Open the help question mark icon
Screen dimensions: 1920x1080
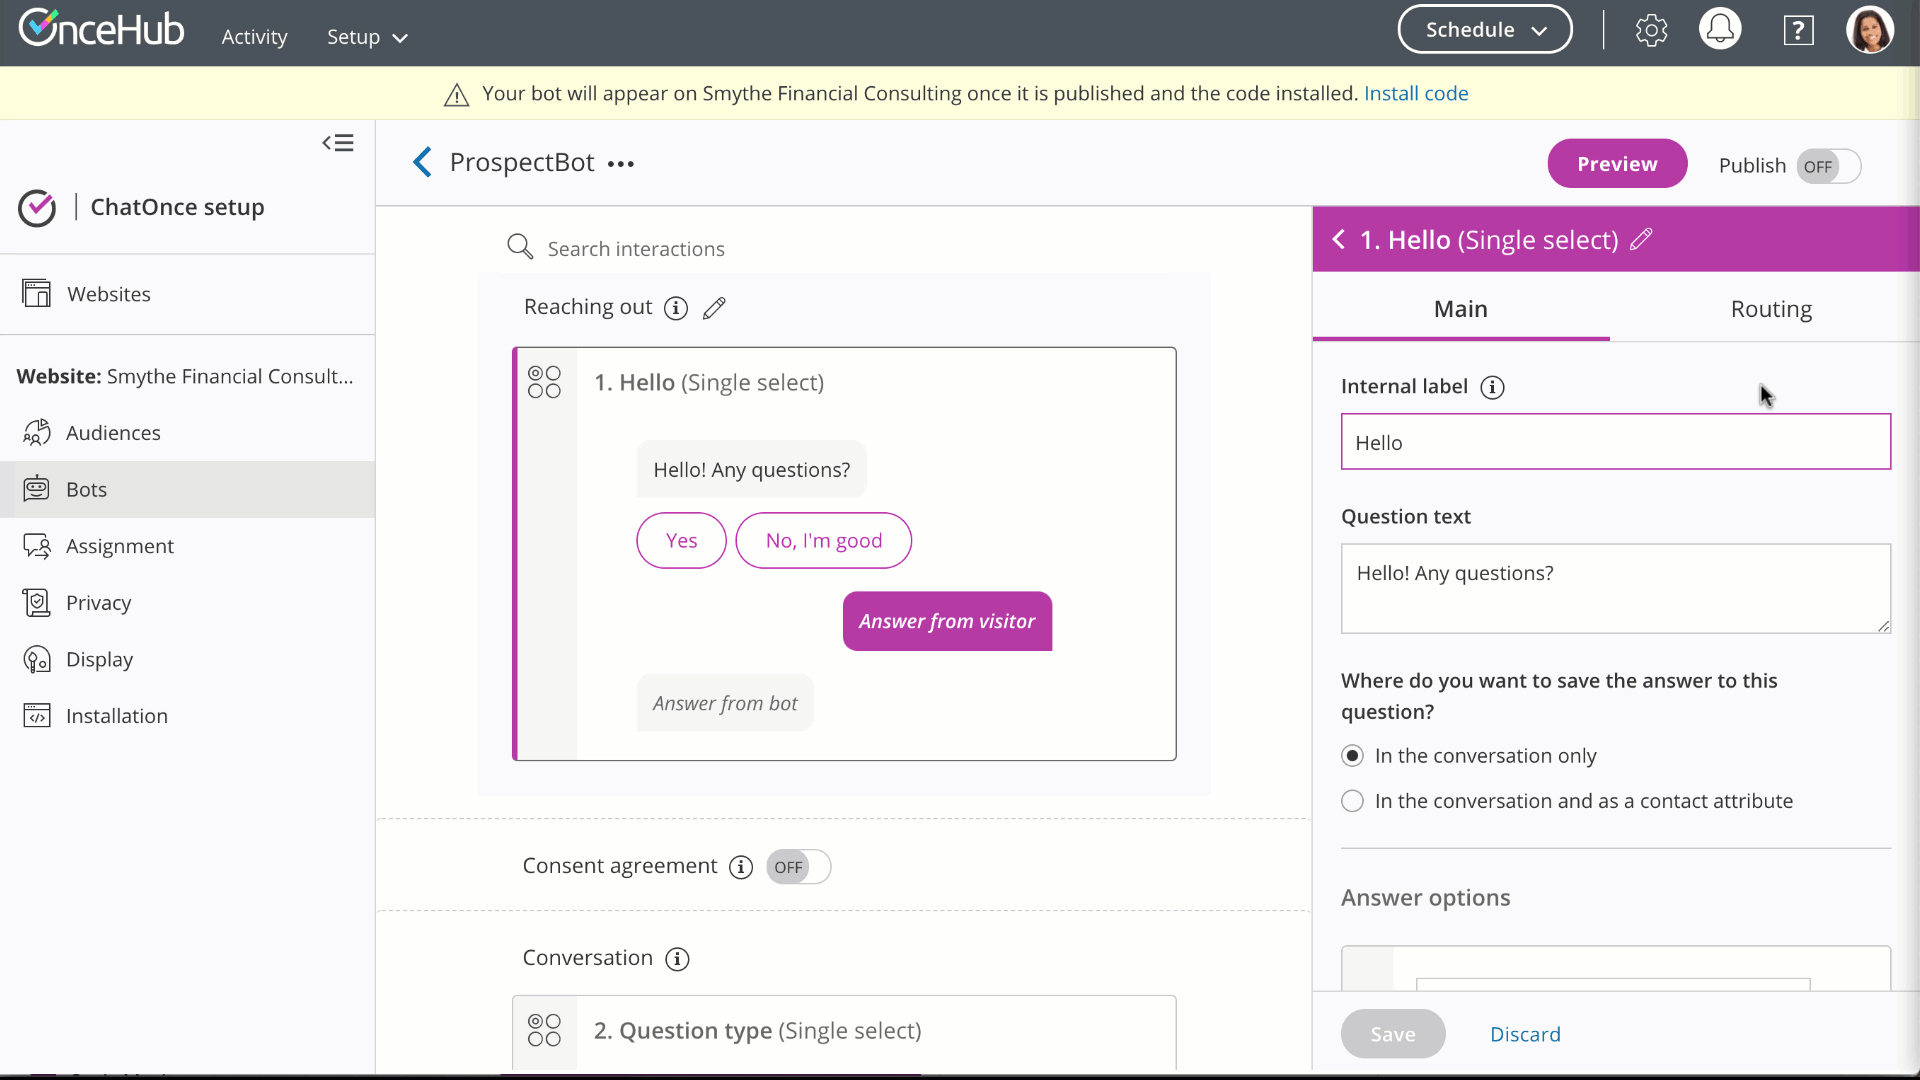[1798, 30]
